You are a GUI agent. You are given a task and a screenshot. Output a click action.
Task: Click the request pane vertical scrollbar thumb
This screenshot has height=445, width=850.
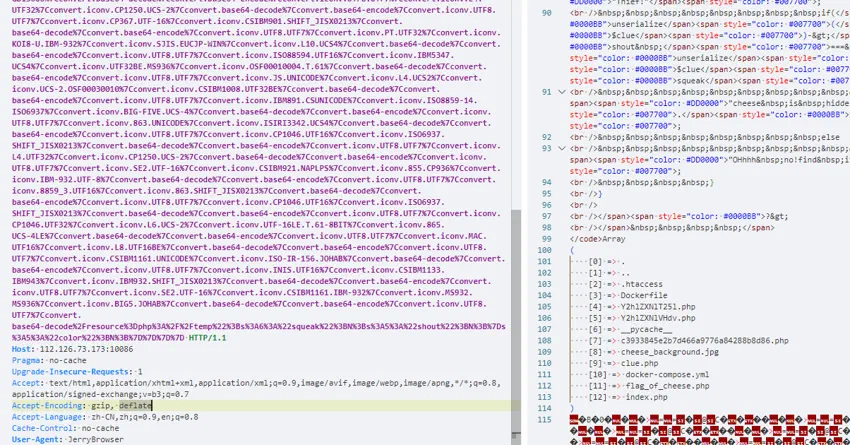click(516, 320)
